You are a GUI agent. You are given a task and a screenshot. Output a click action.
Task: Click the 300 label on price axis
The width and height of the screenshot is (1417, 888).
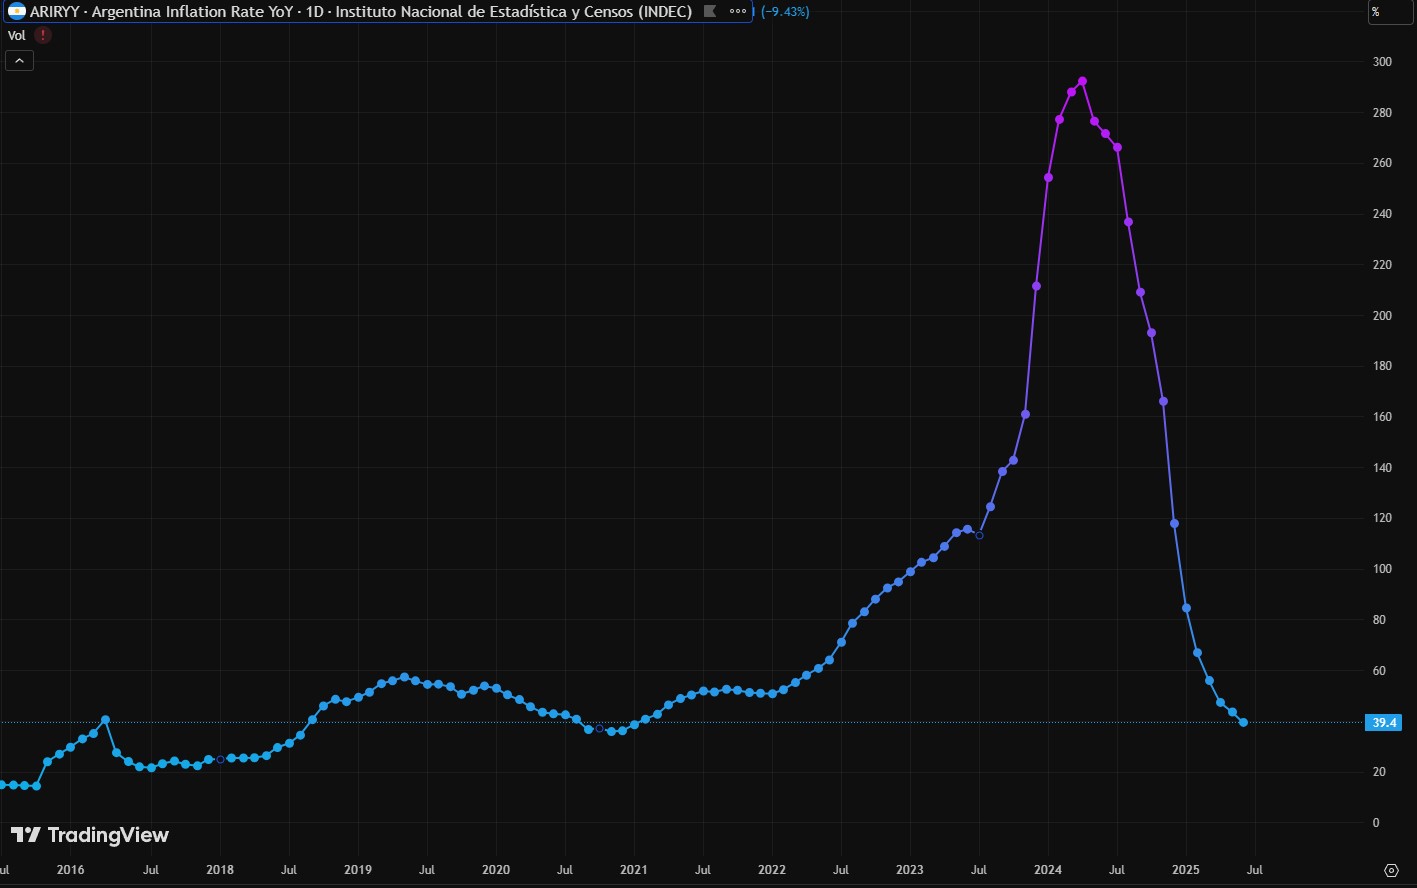tap(1382, 62)
